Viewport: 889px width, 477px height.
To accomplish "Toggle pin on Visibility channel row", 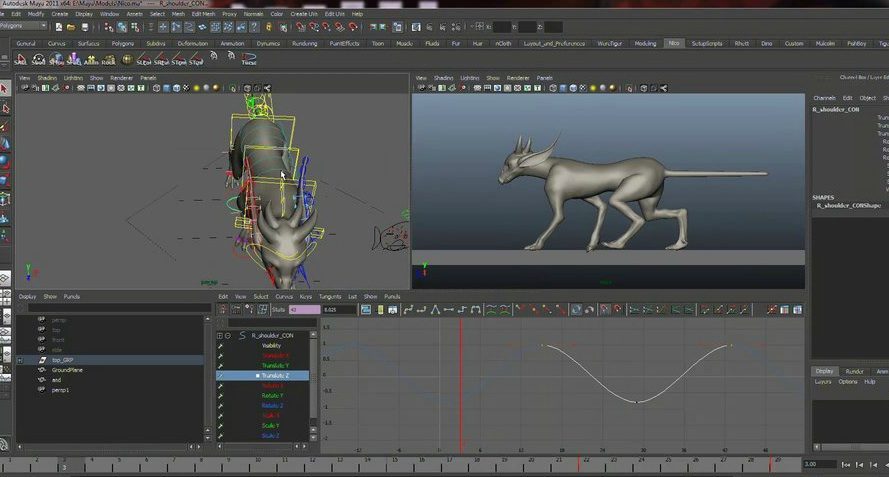I will coord(221,346).
